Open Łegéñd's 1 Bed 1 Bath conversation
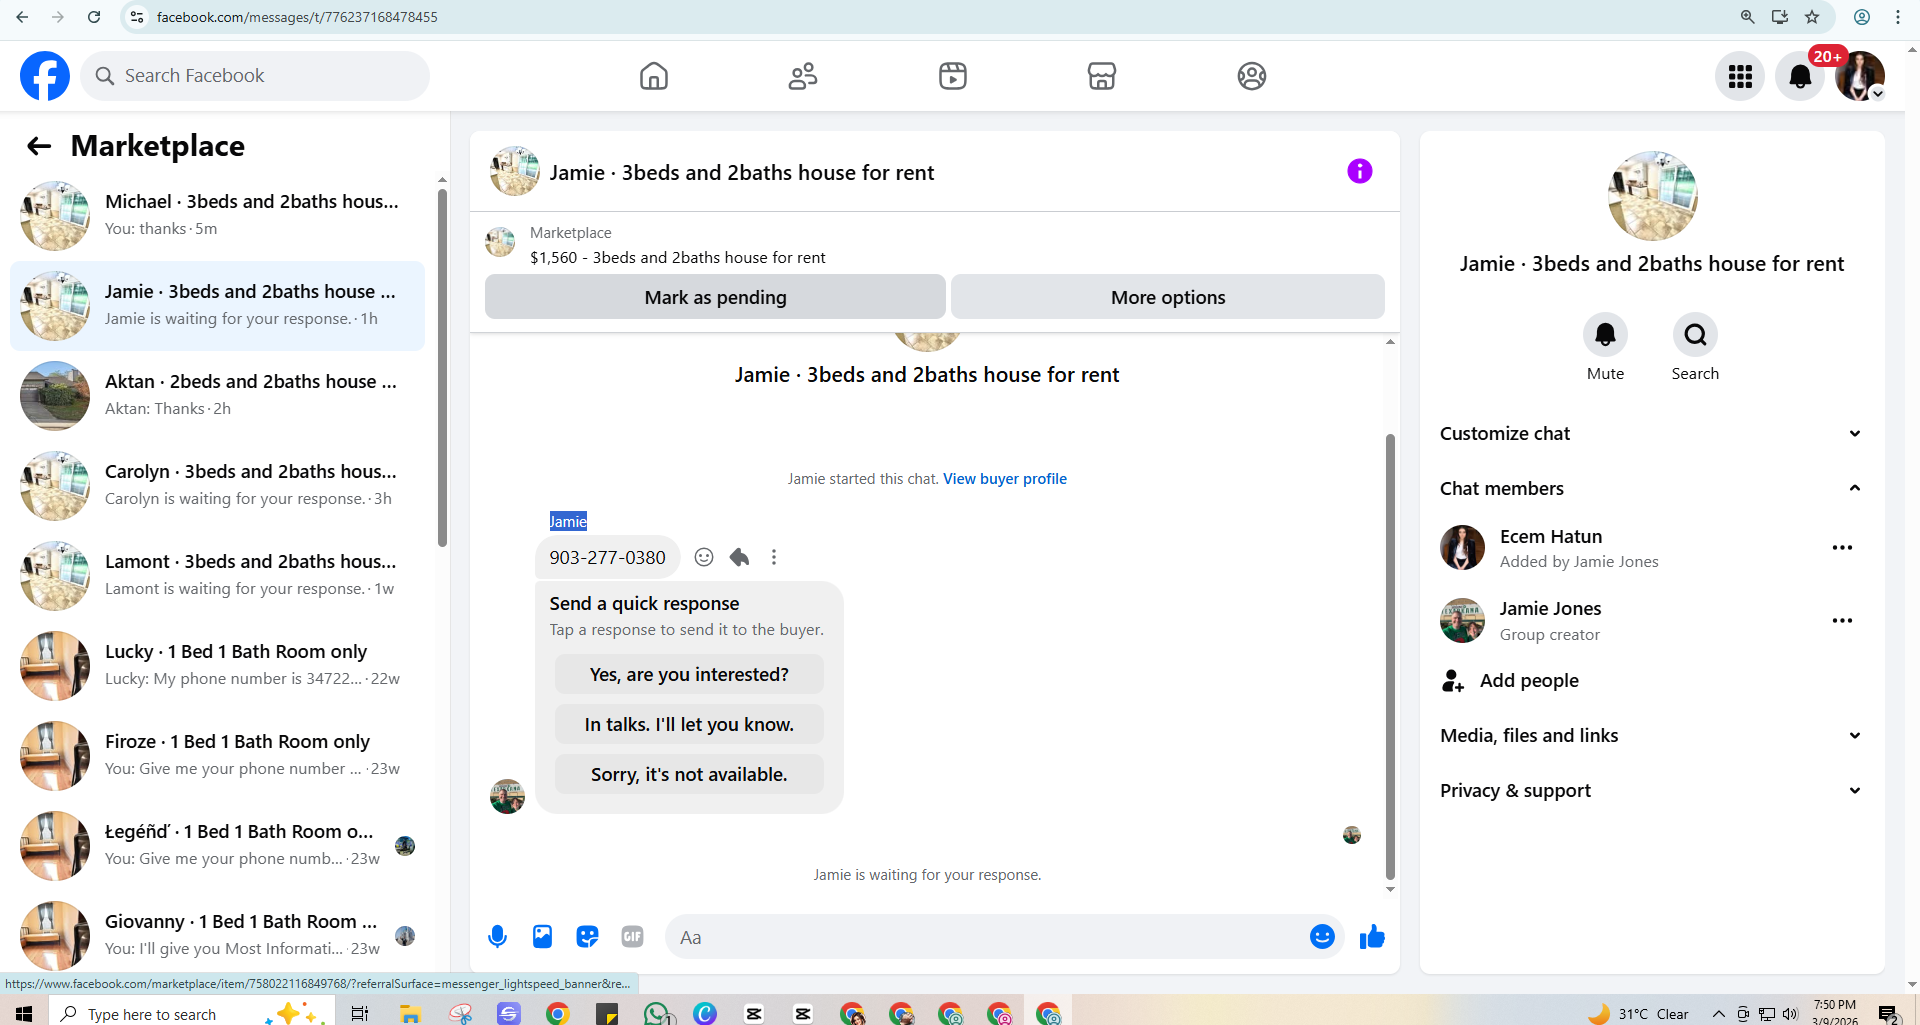 pos(218,846)
